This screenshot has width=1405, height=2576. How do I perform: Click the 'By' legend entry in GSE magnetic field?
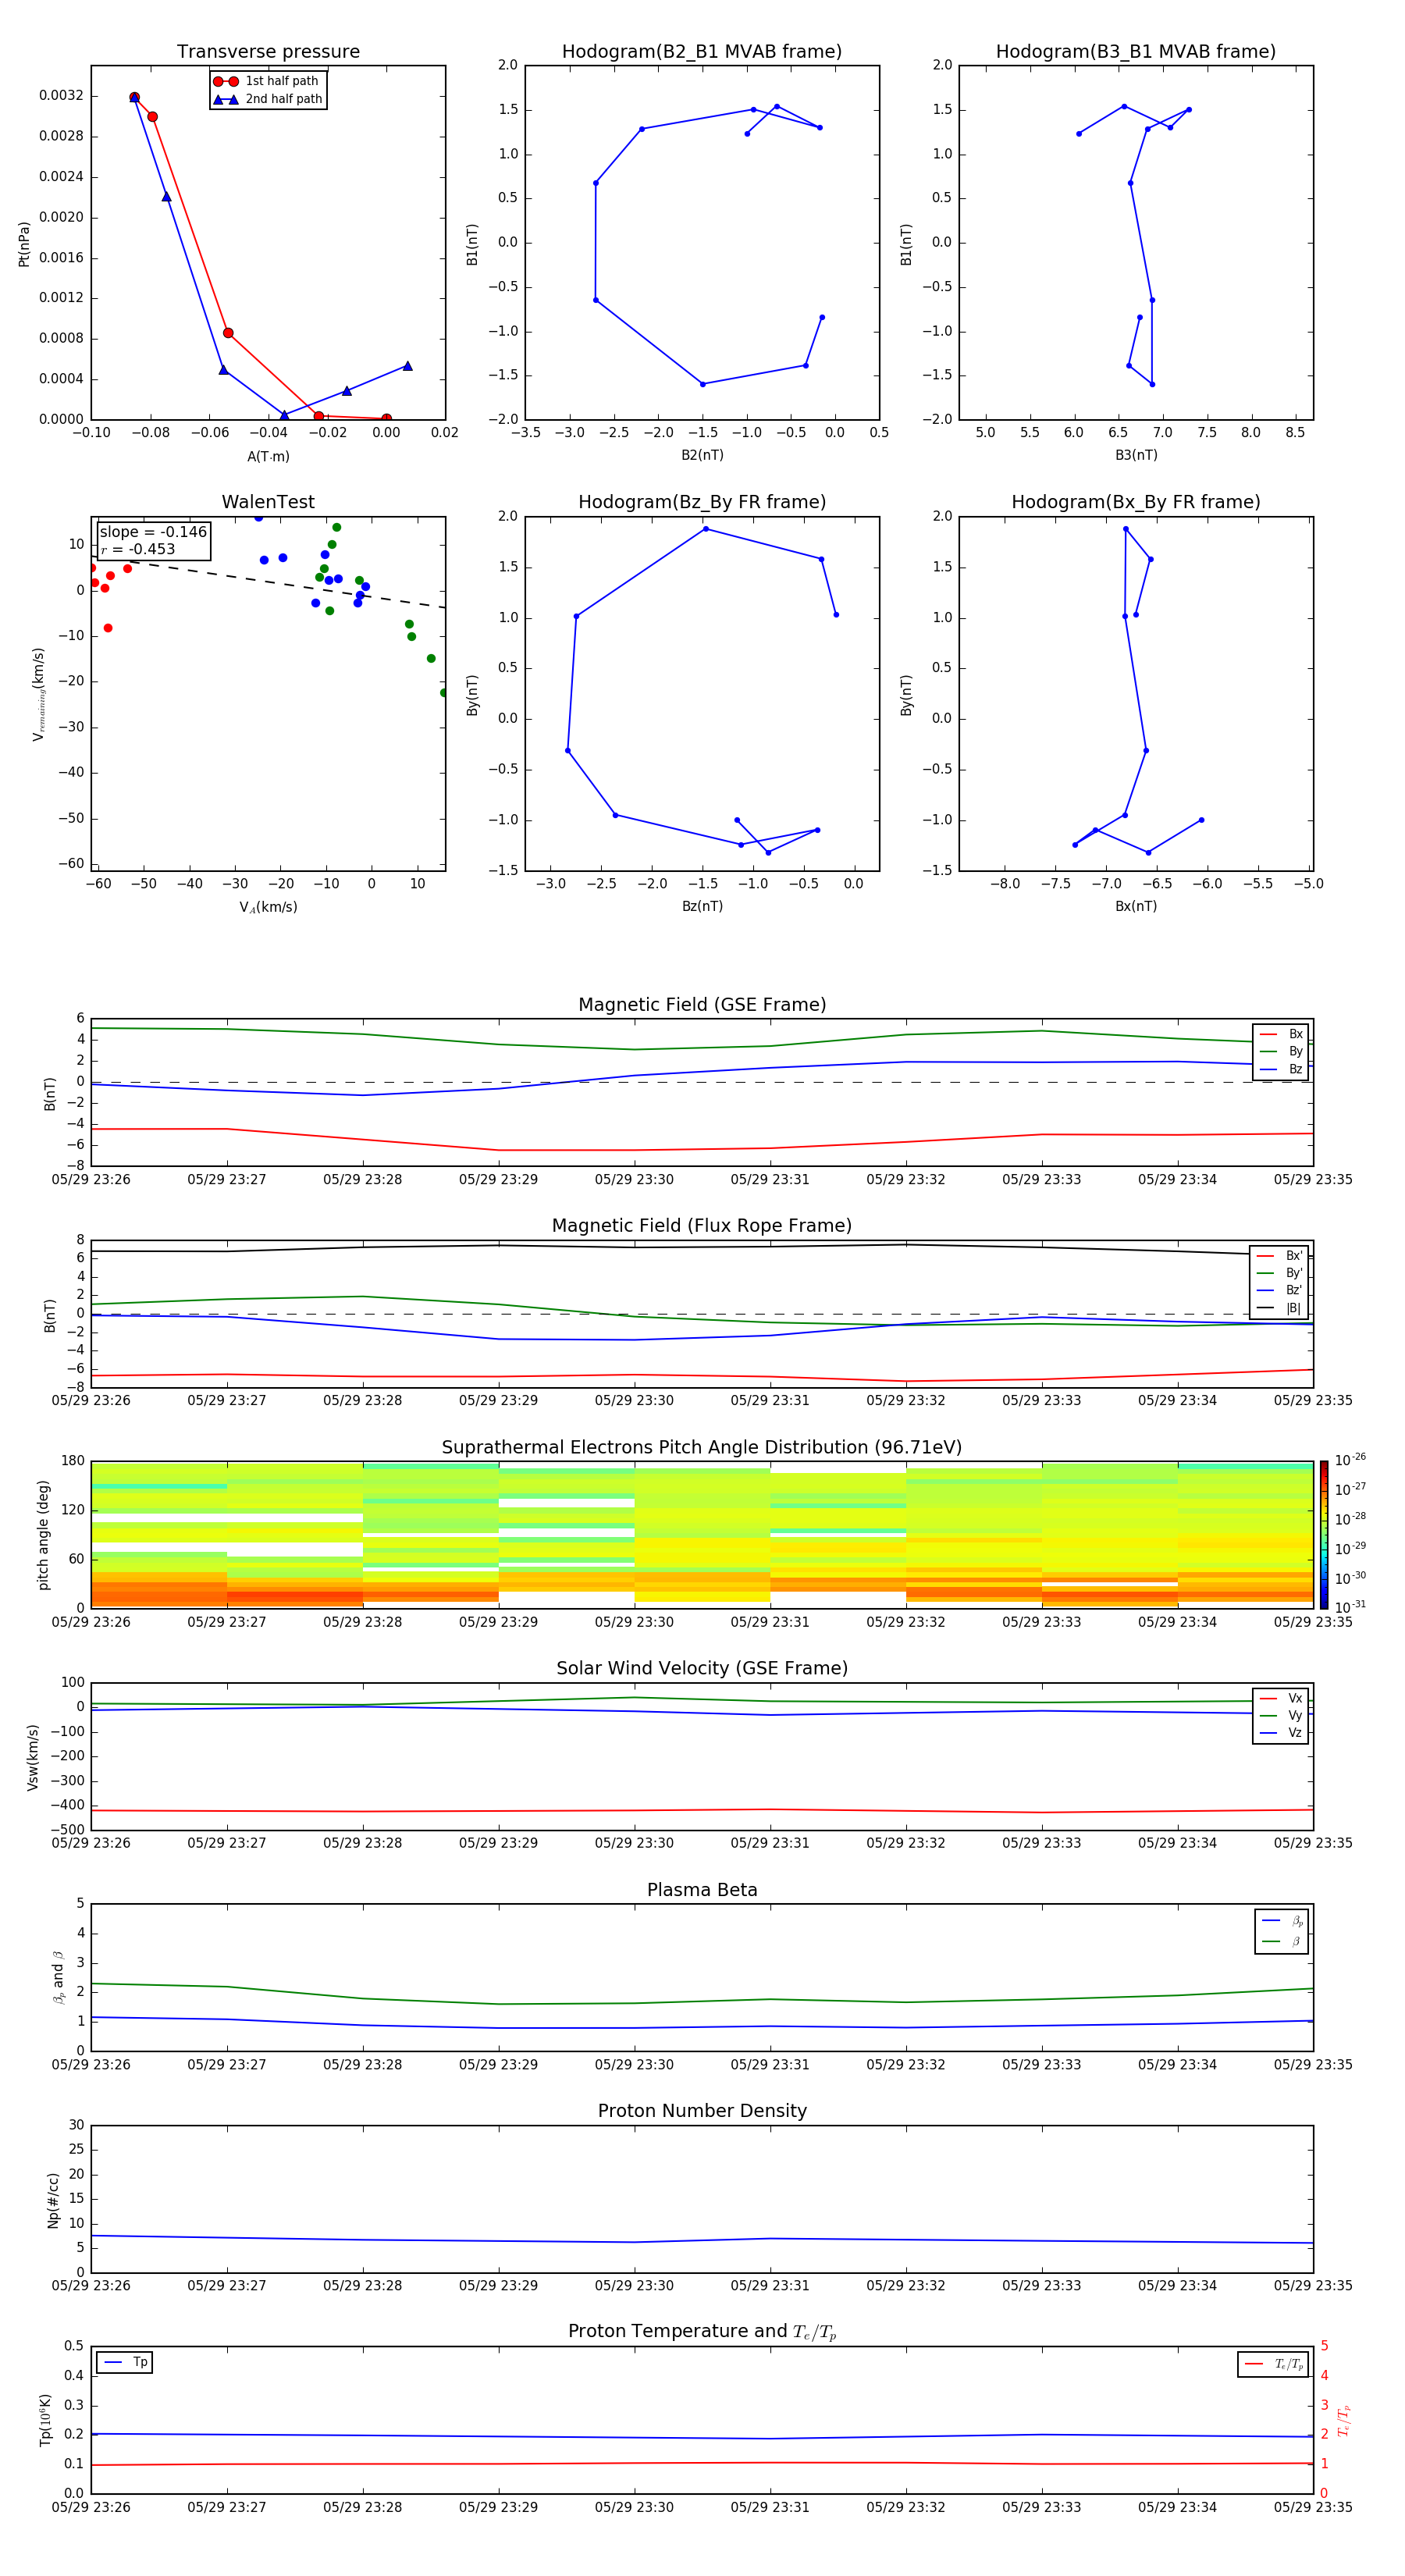[x=1281, y=1051]
